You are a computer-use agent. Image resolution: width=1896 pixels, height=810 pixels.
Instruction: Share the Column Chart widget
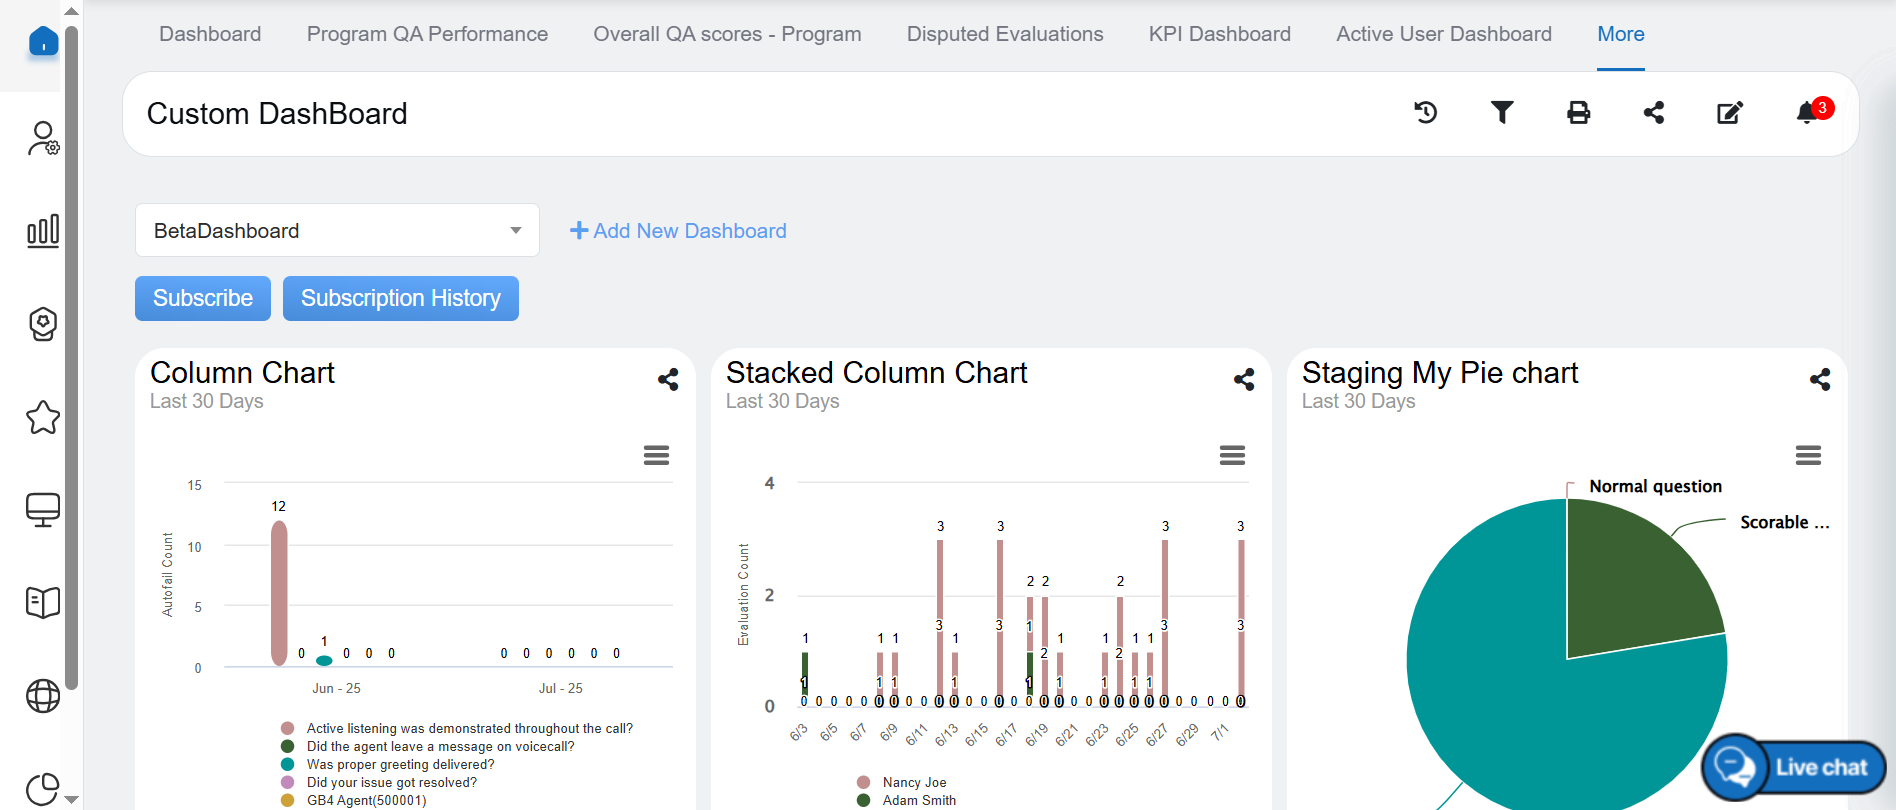tap(668, 380)
